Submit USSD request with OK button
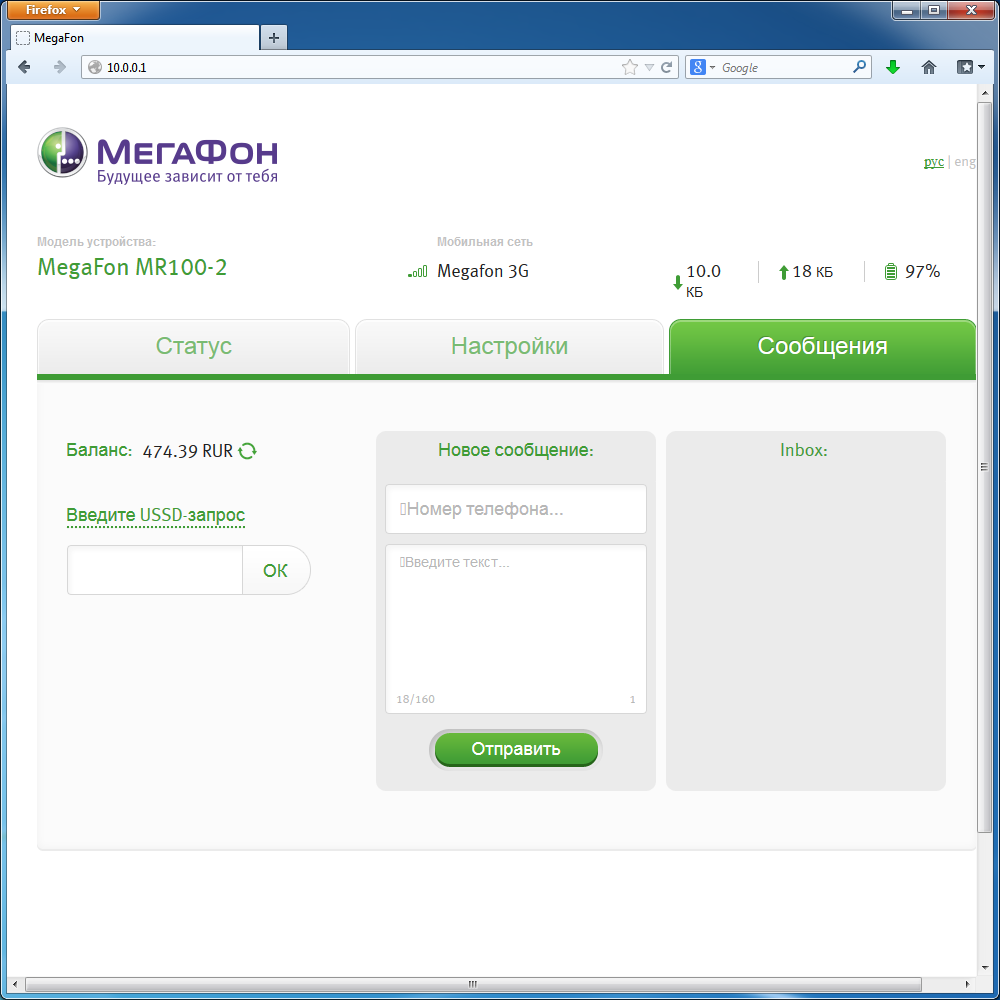The width and height of the screenshot is (1000, 1000). click(276, 570)
